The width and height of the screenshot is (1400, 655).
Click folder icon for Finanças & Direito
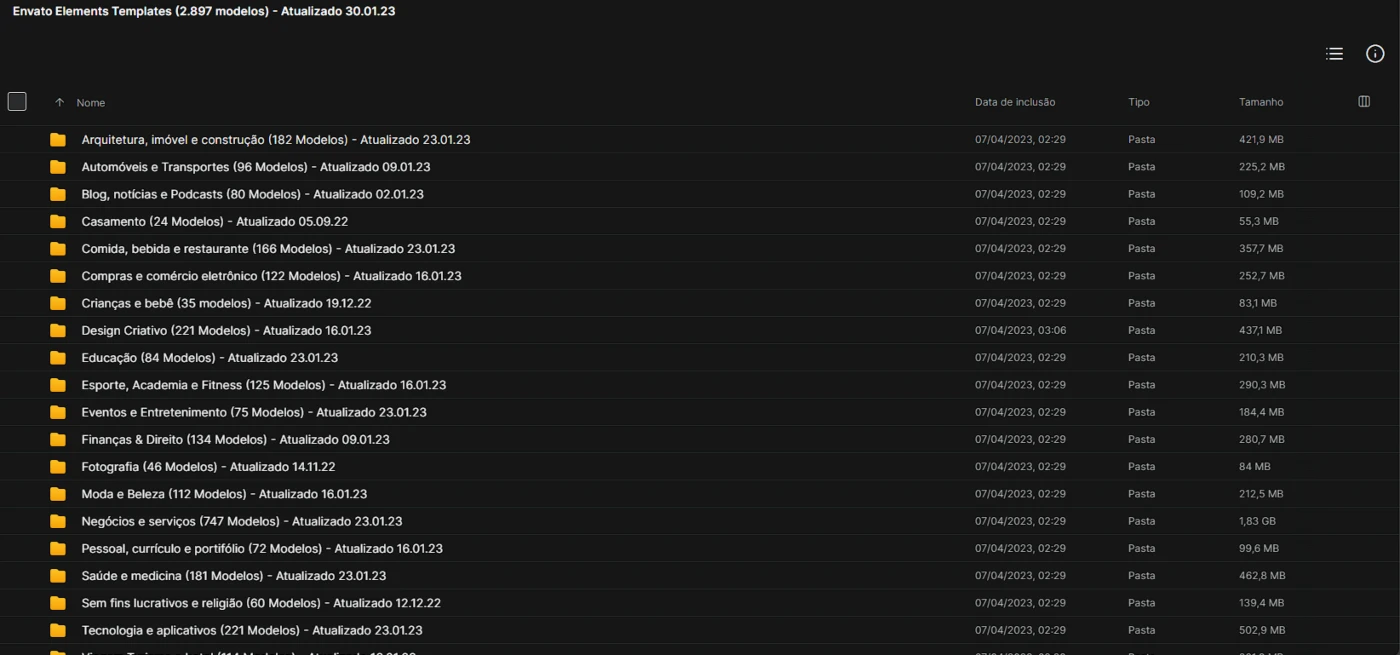(58, 439)
